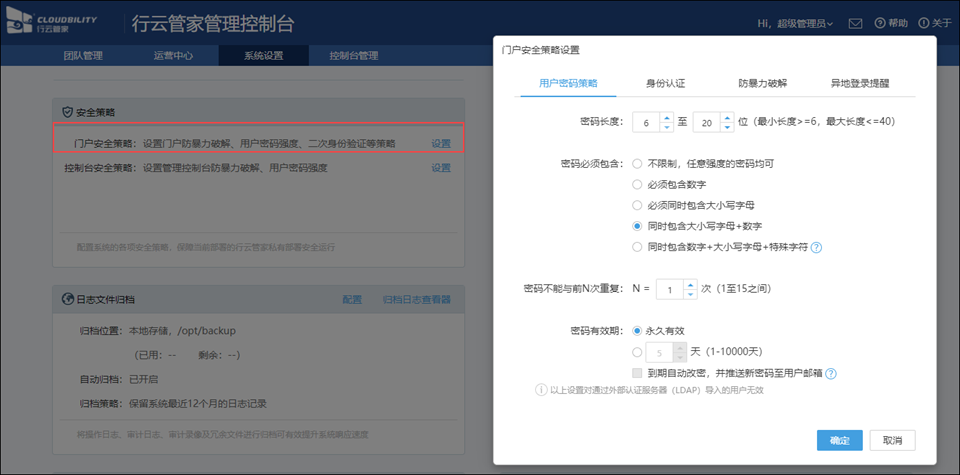
Task: Click the 帮助 question mark icon
Action: [880, 23]
